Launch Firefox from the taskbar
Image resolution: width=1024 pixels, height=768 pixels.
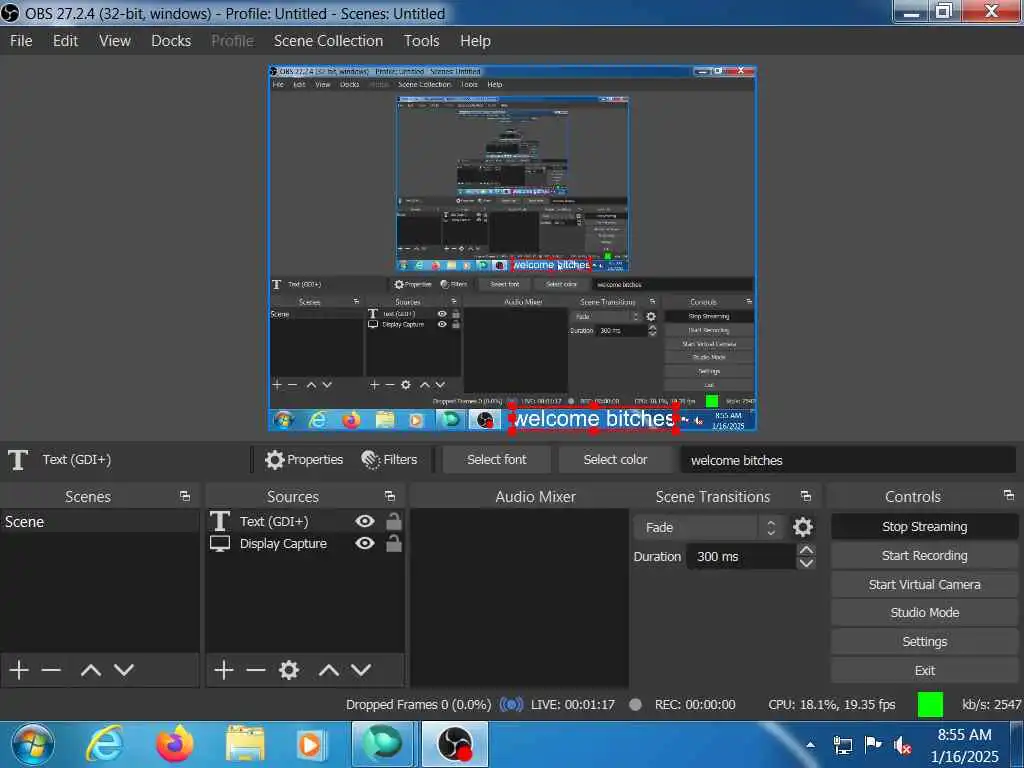pos(174,744)
